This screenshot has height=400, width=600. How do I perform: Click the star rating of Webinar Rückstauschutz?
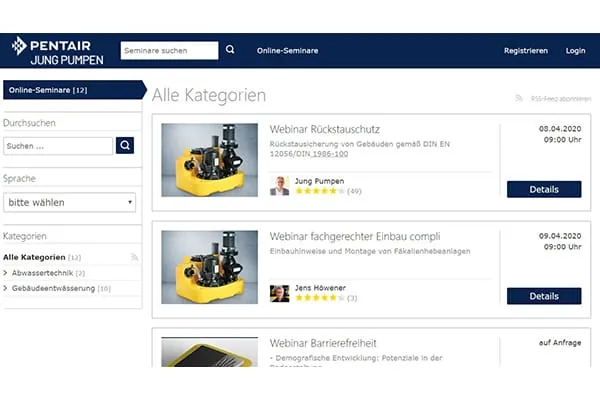(318, 191)
